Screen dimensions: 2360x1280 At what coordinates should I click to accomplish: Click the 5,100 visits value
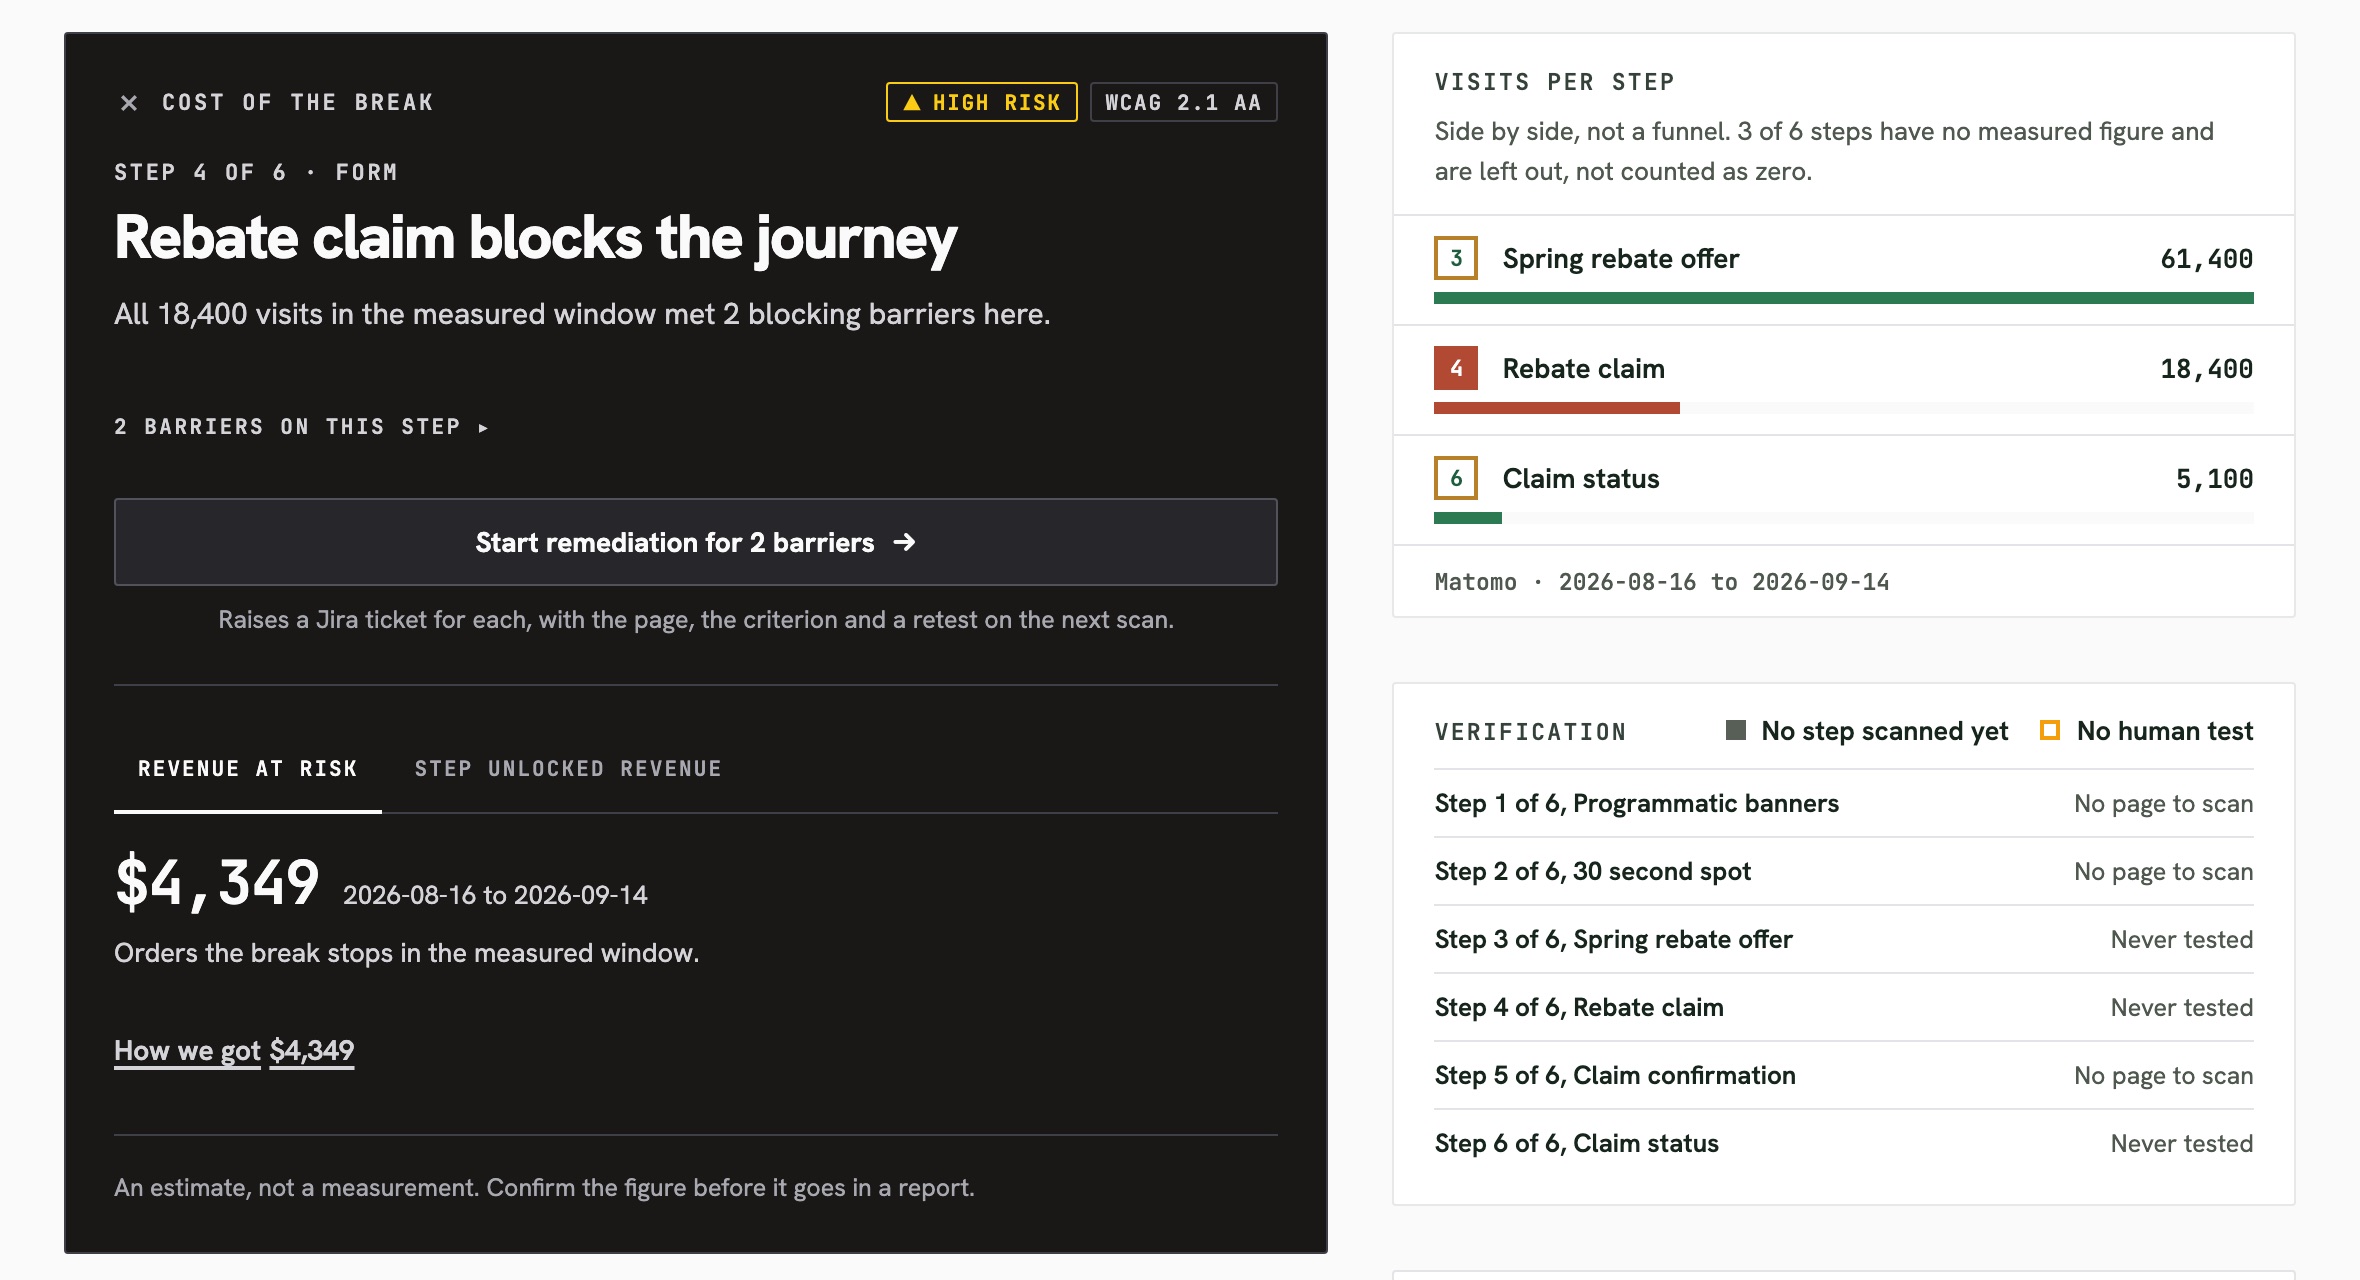coord(2214,479)
